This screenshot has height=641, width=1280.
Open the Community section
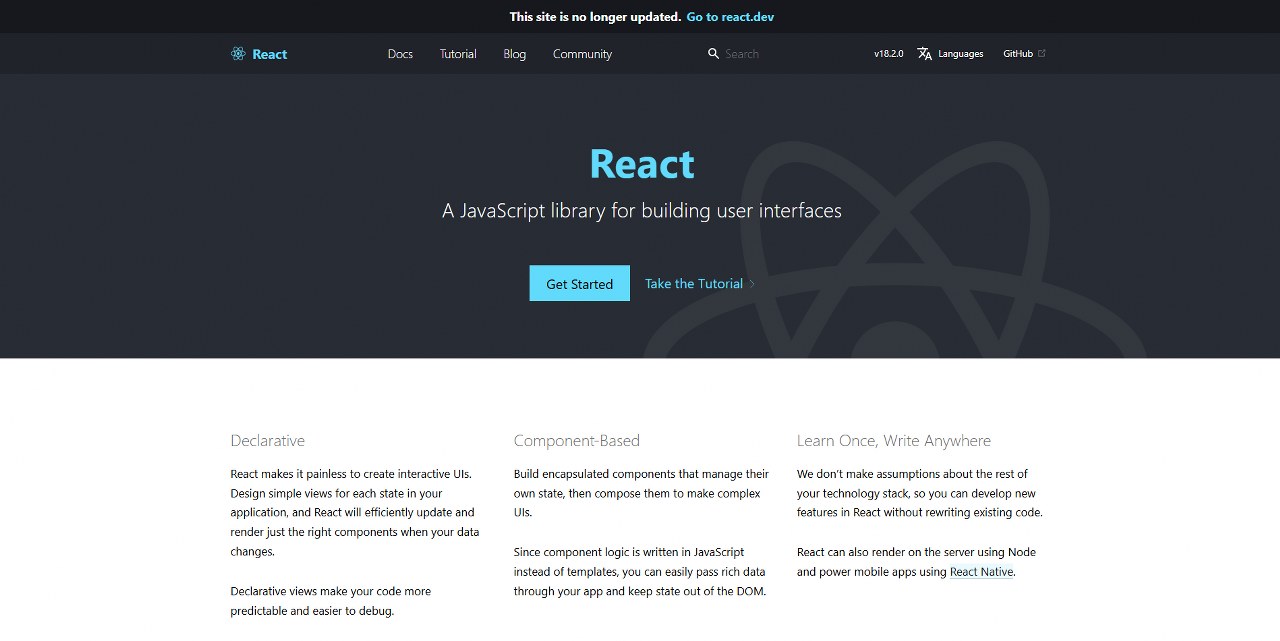click(x=582, y=54)
